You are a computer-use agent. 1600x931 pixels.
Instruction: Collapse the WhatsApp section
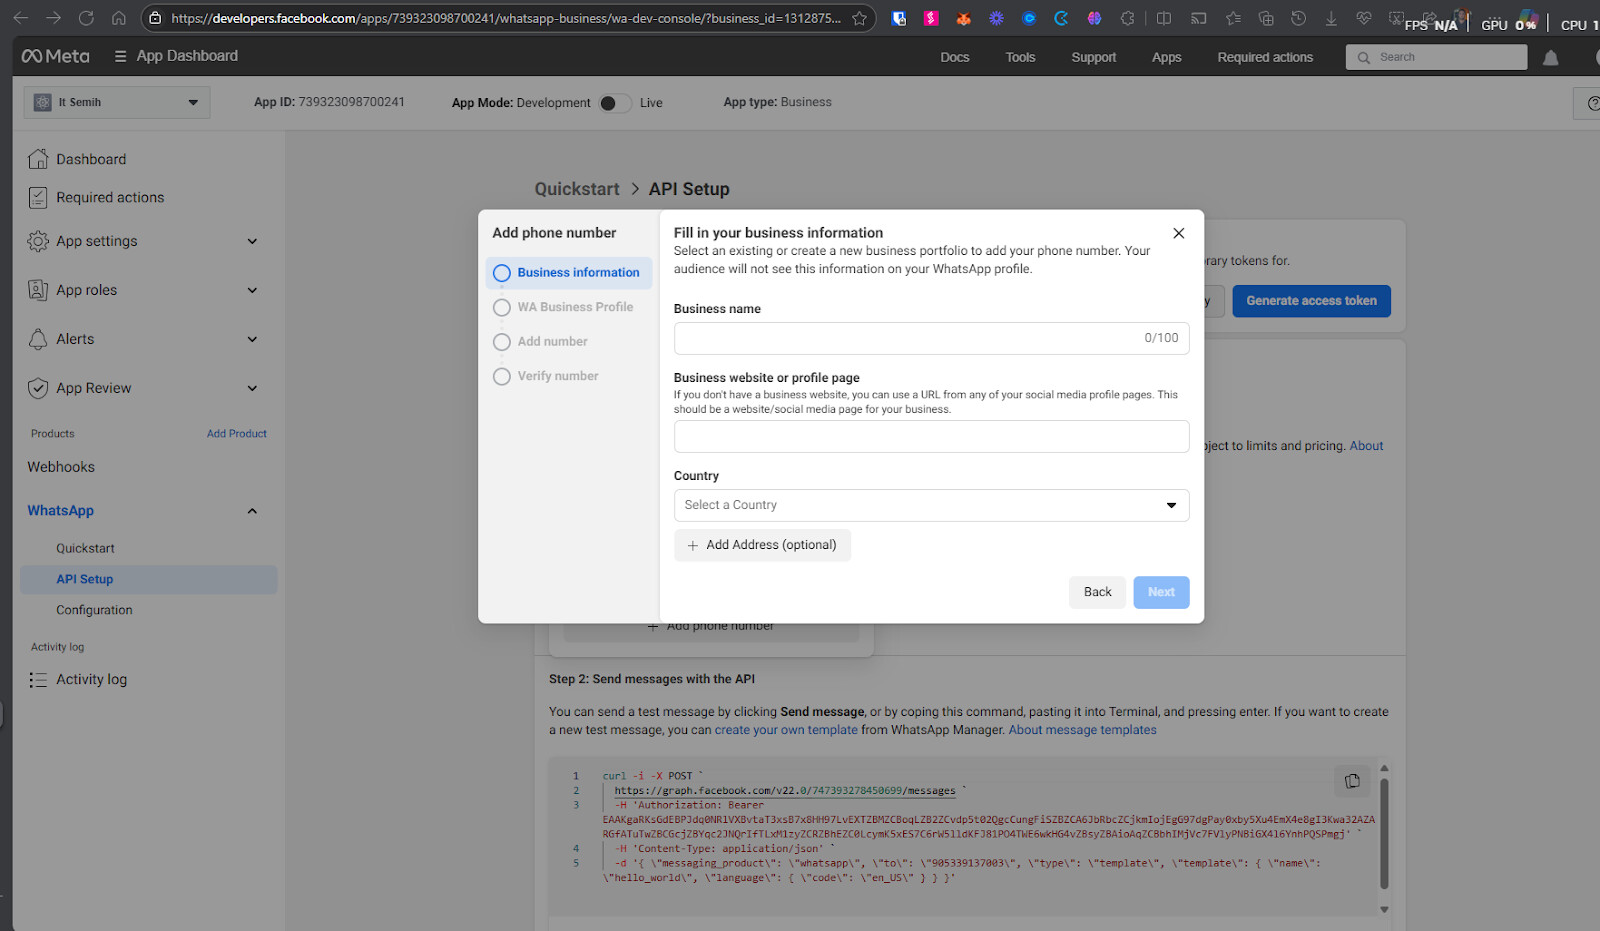click(252, 511)
